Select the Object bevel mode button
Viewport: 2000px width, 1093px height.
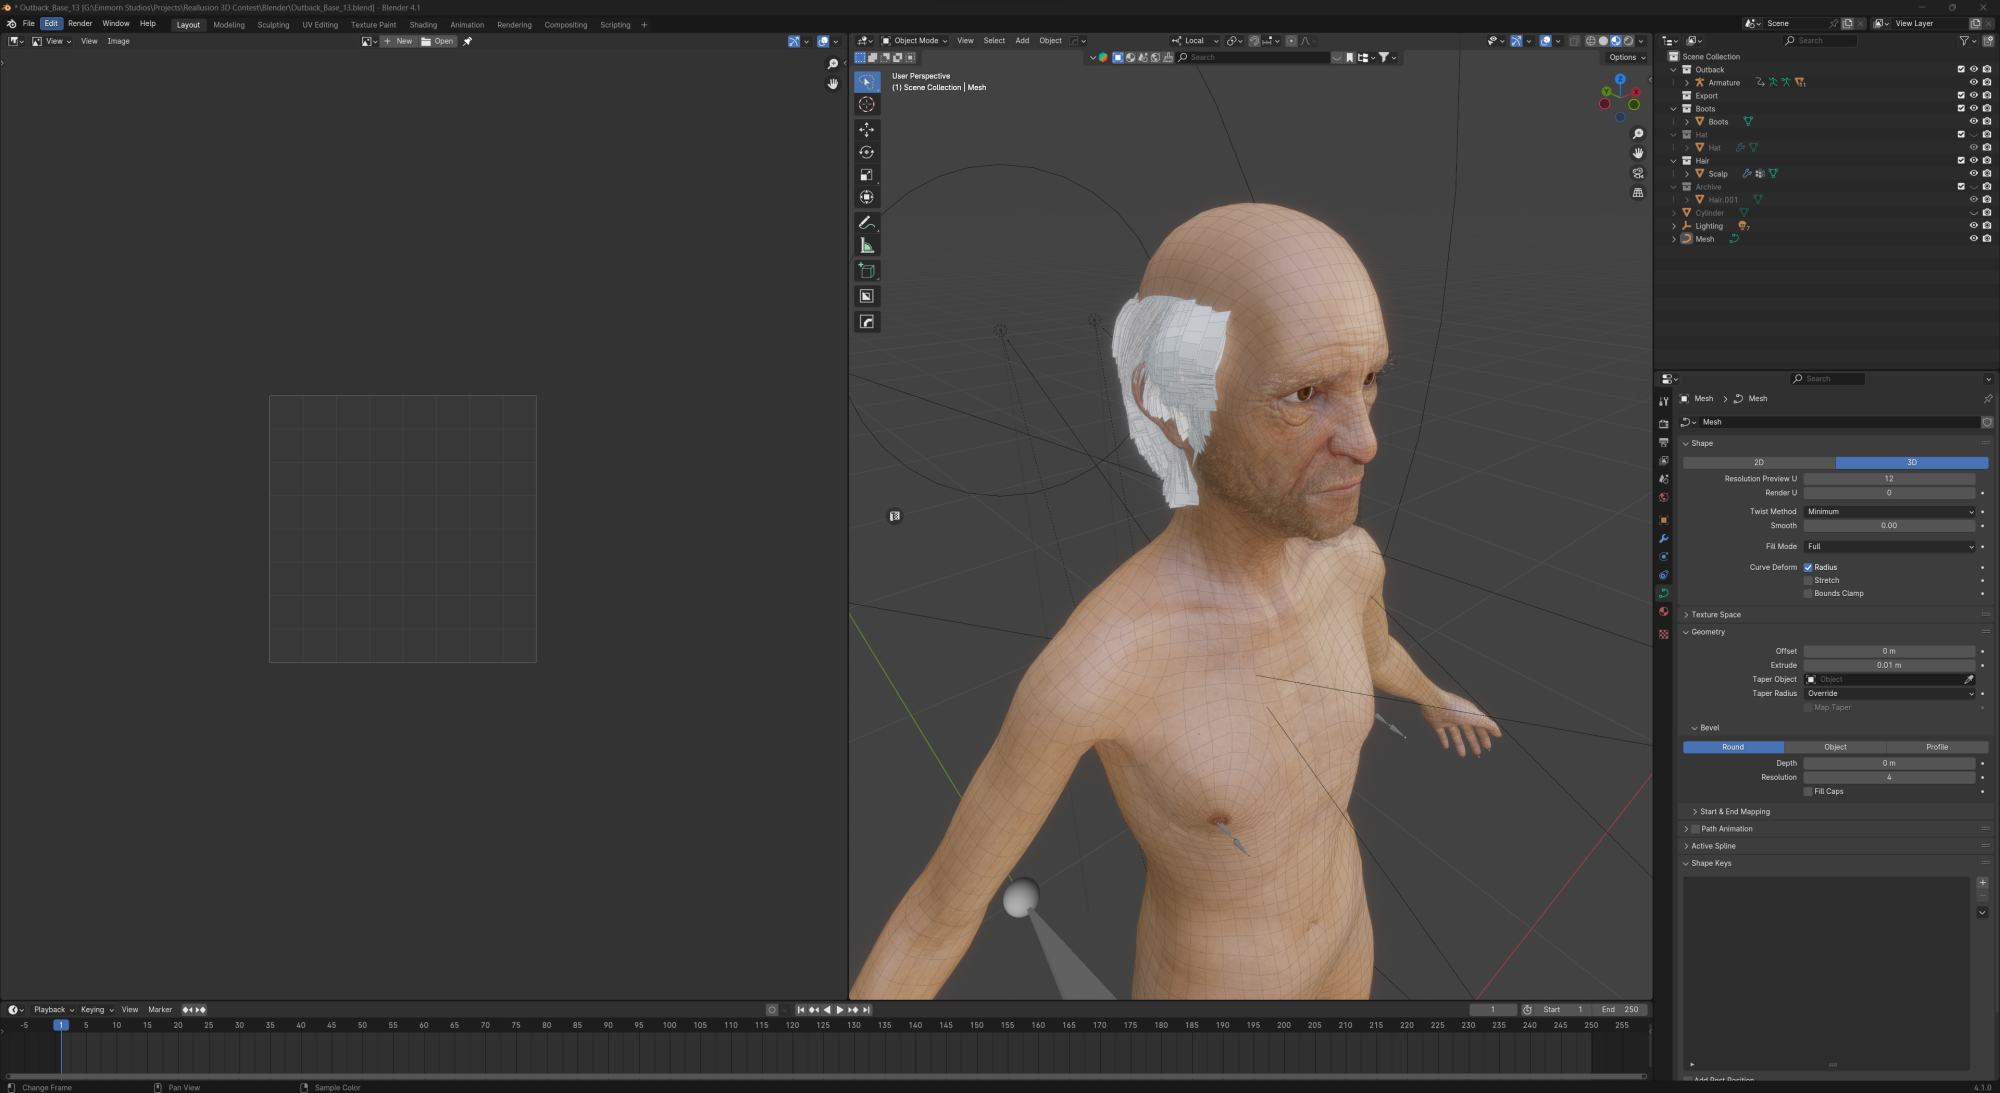tap(1835, 747)
